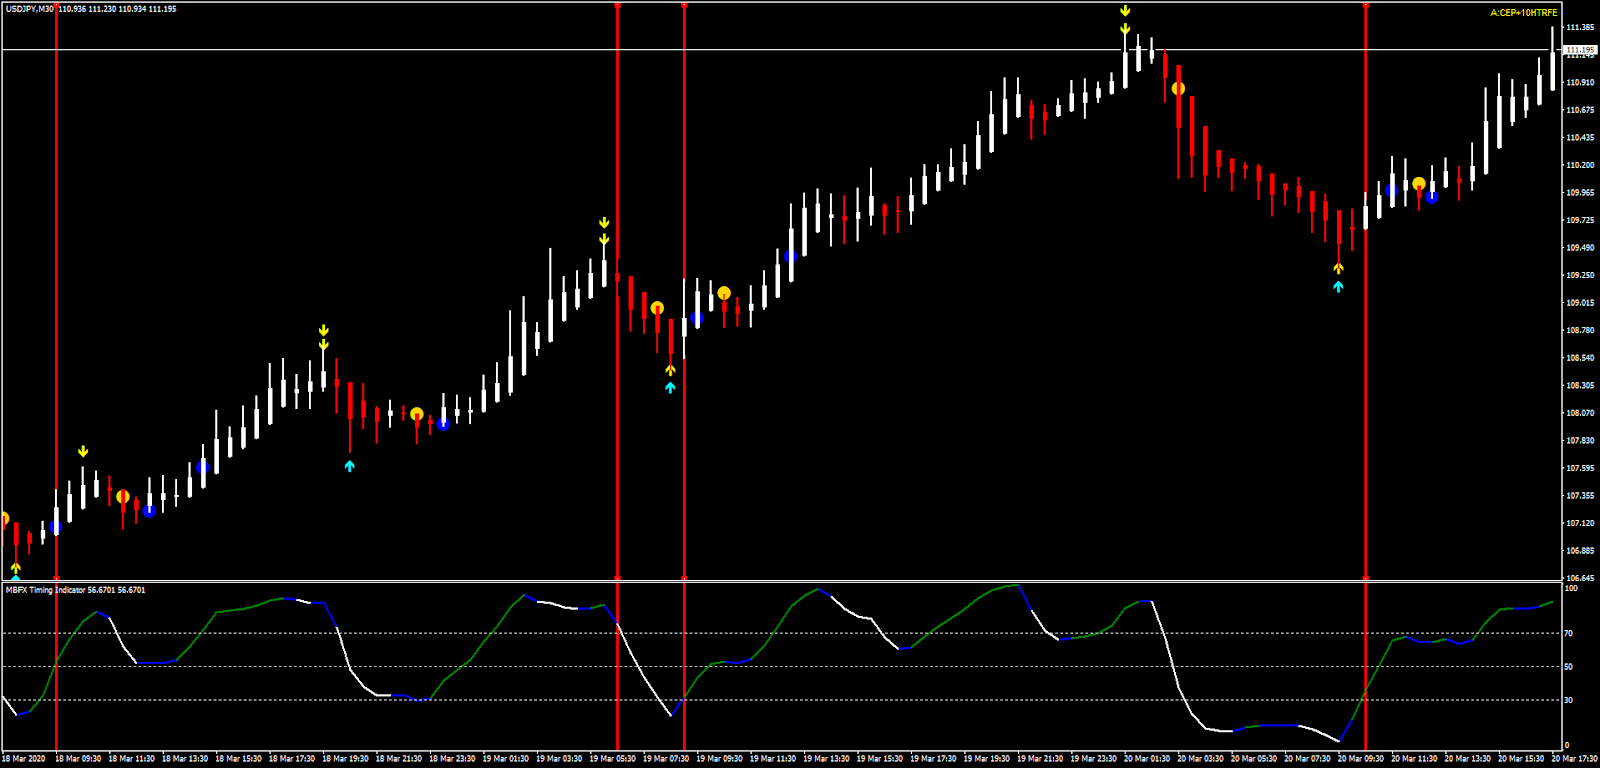This screenshot has height=768, width=1600.
Task: Select the yellow dot near 20 Mar 11:30
Action: point(1418,184)
